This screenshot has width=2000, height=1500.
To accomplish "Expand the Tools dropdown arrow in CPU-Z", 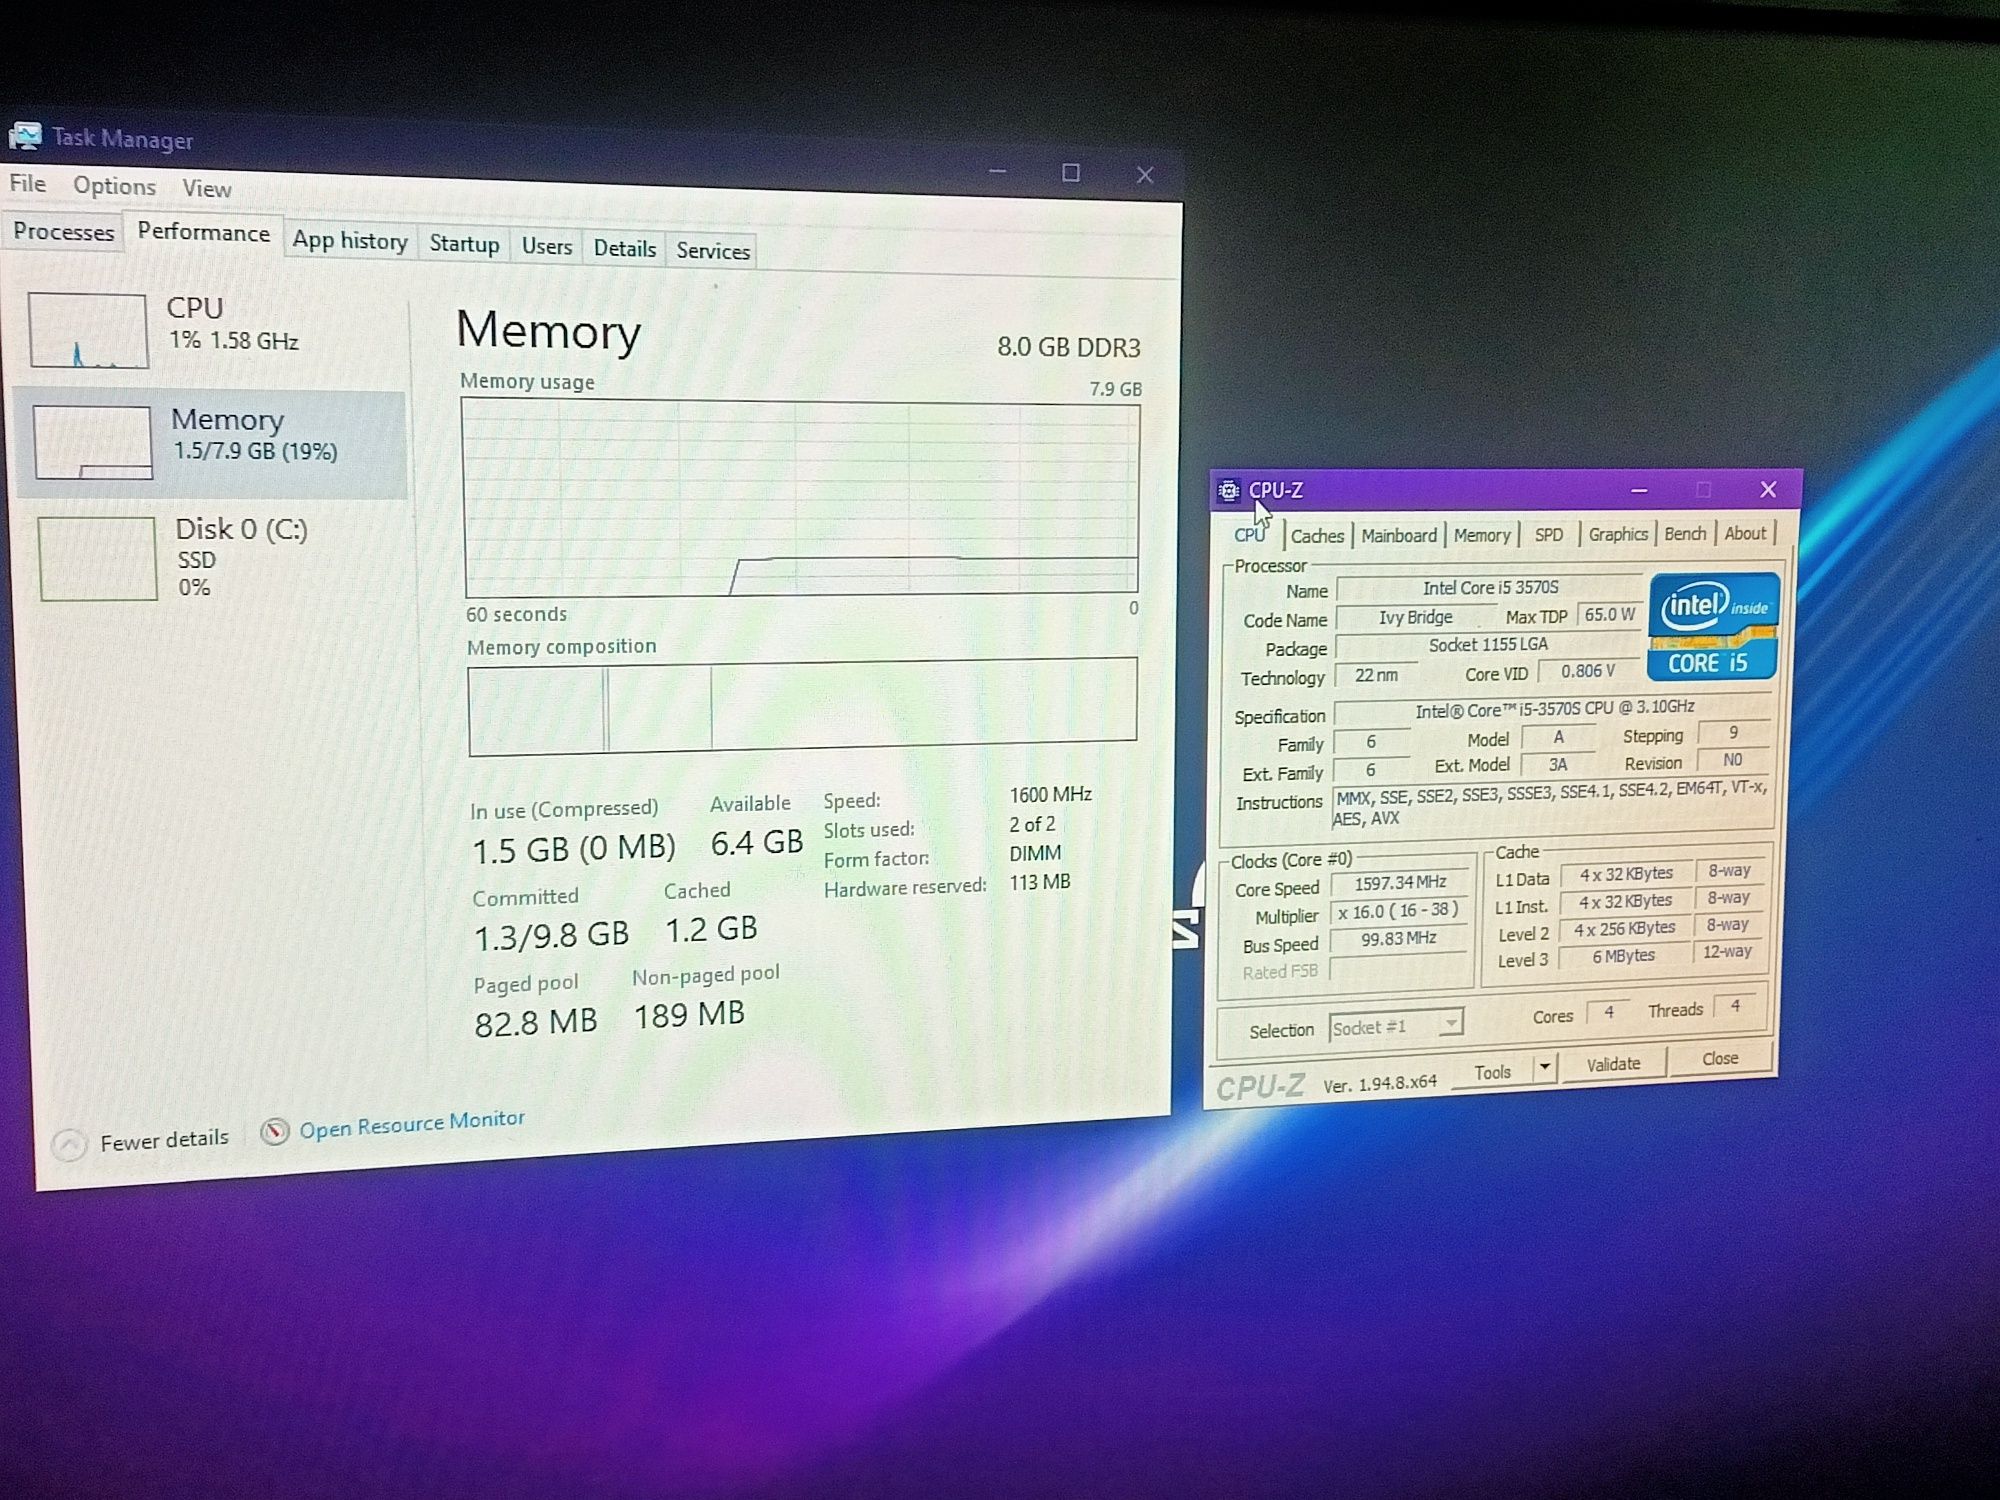I will [x=1545, y=1067].
